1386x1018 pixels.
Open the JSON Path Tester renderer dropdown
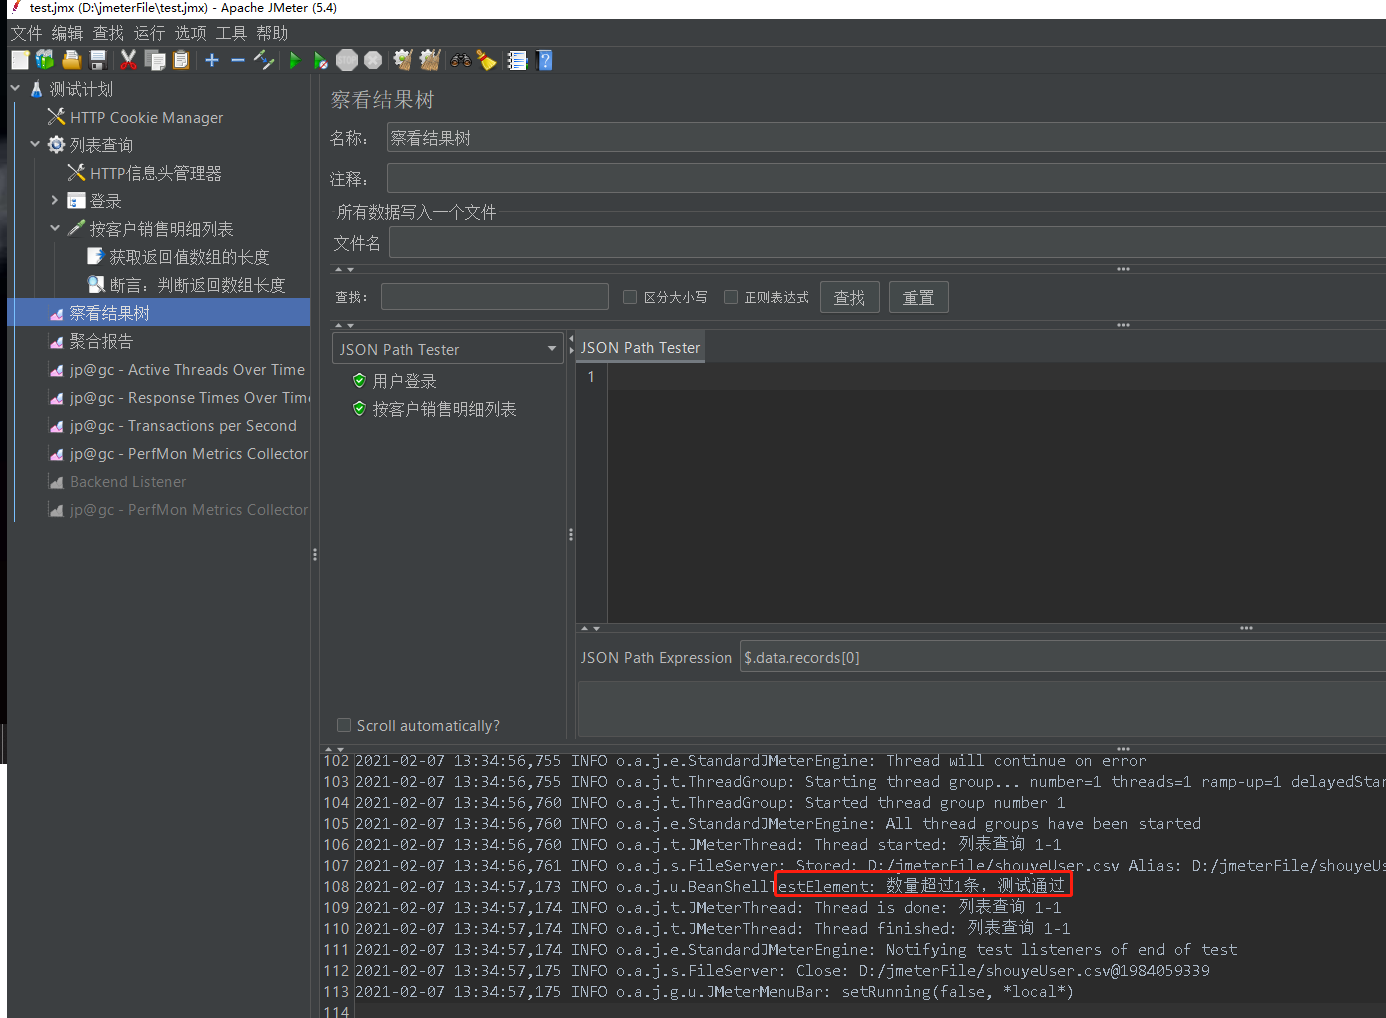pyautogui.click(x=448, y=349)
